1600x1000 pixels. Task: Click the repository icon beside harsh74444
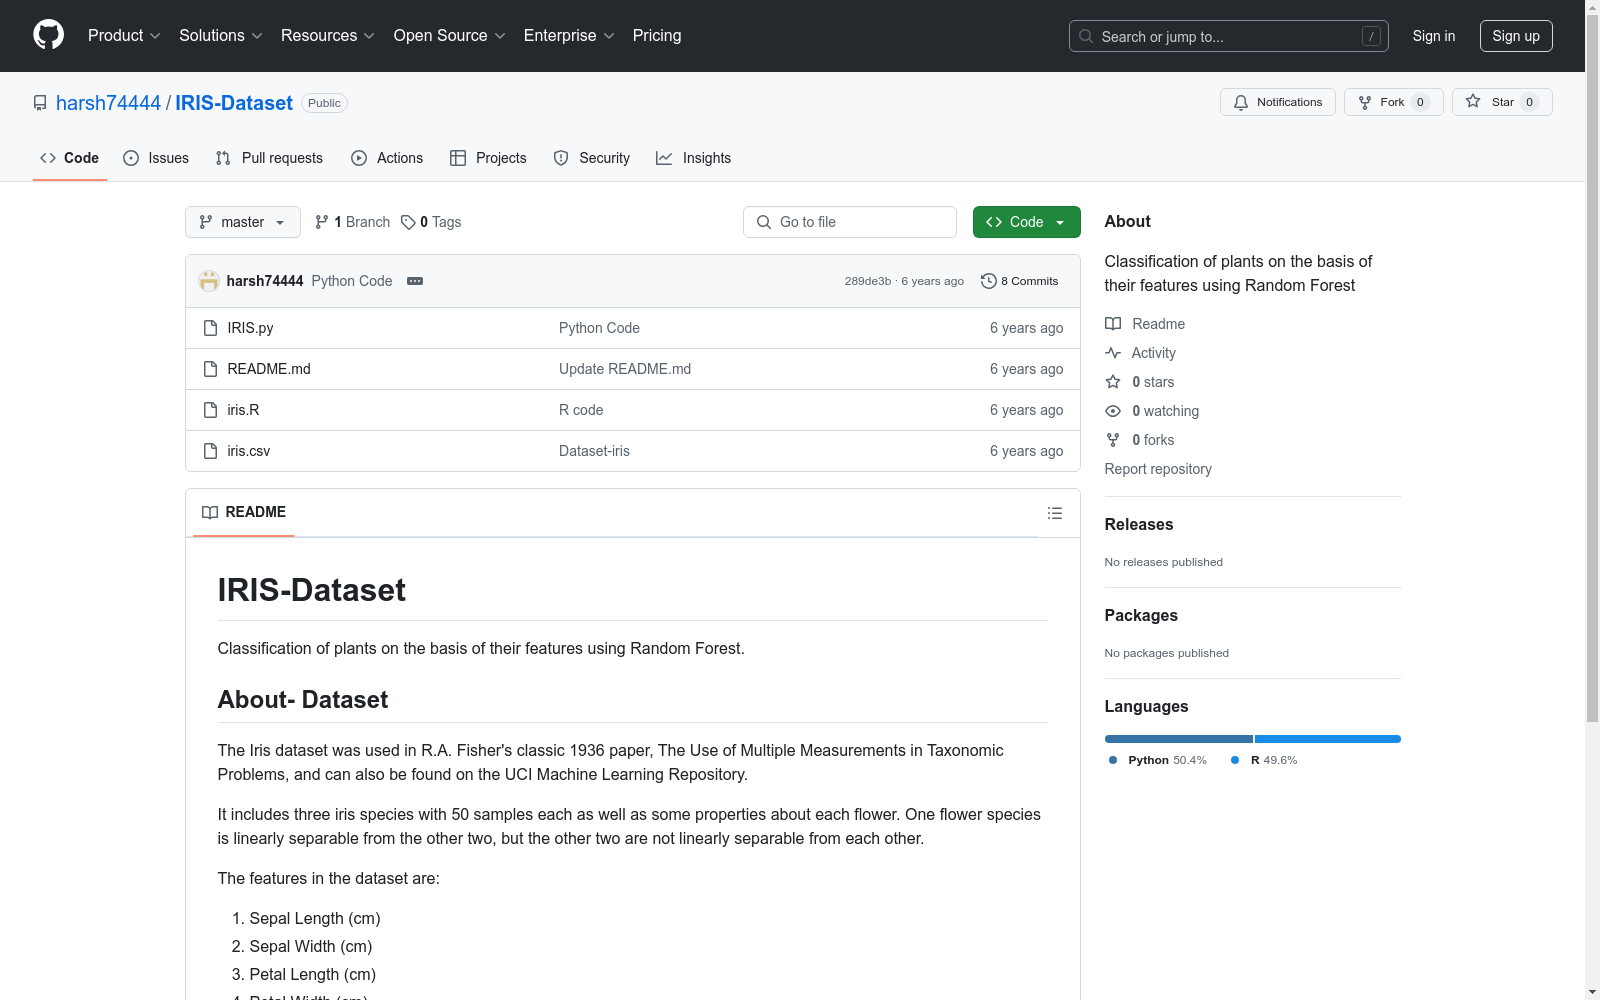[40, 103]
